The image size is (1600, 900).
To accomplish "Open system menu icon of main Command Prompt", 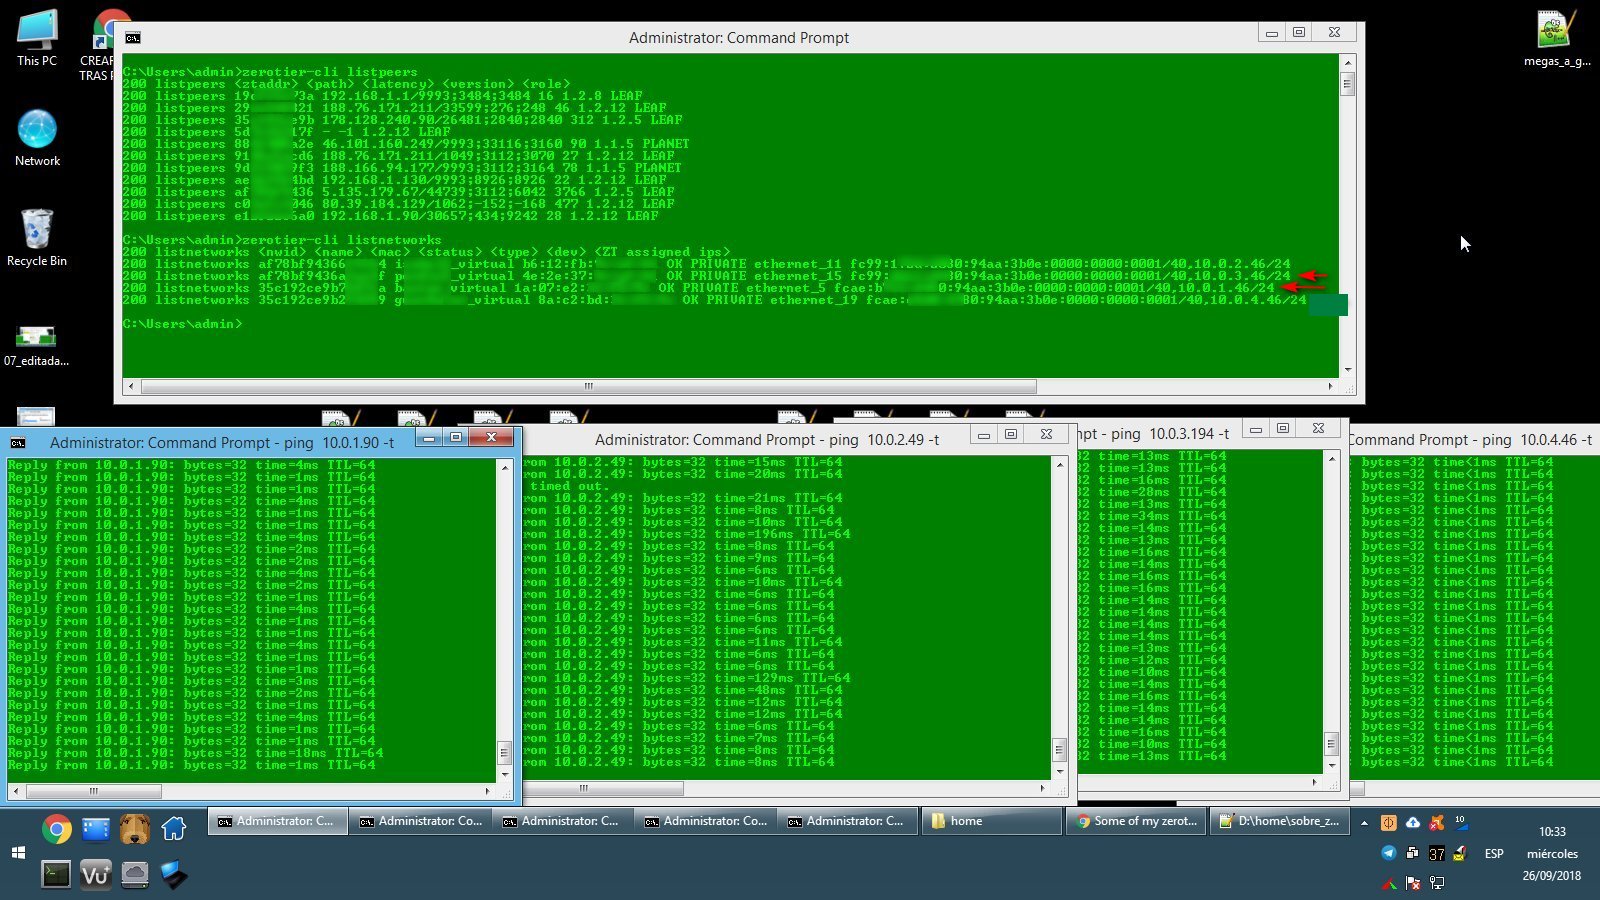I will click(133, 37).
